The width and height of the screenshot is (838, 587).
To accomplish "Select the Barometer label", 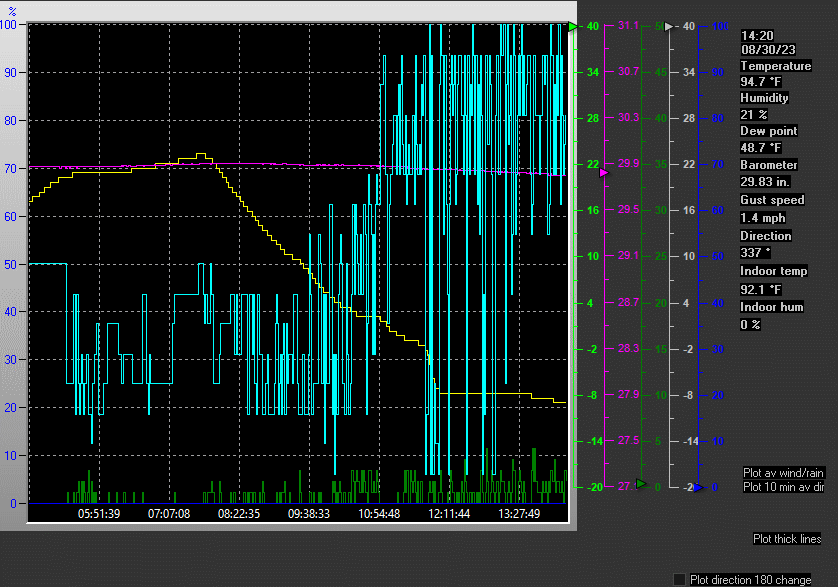I will click(x=769, y=165).
